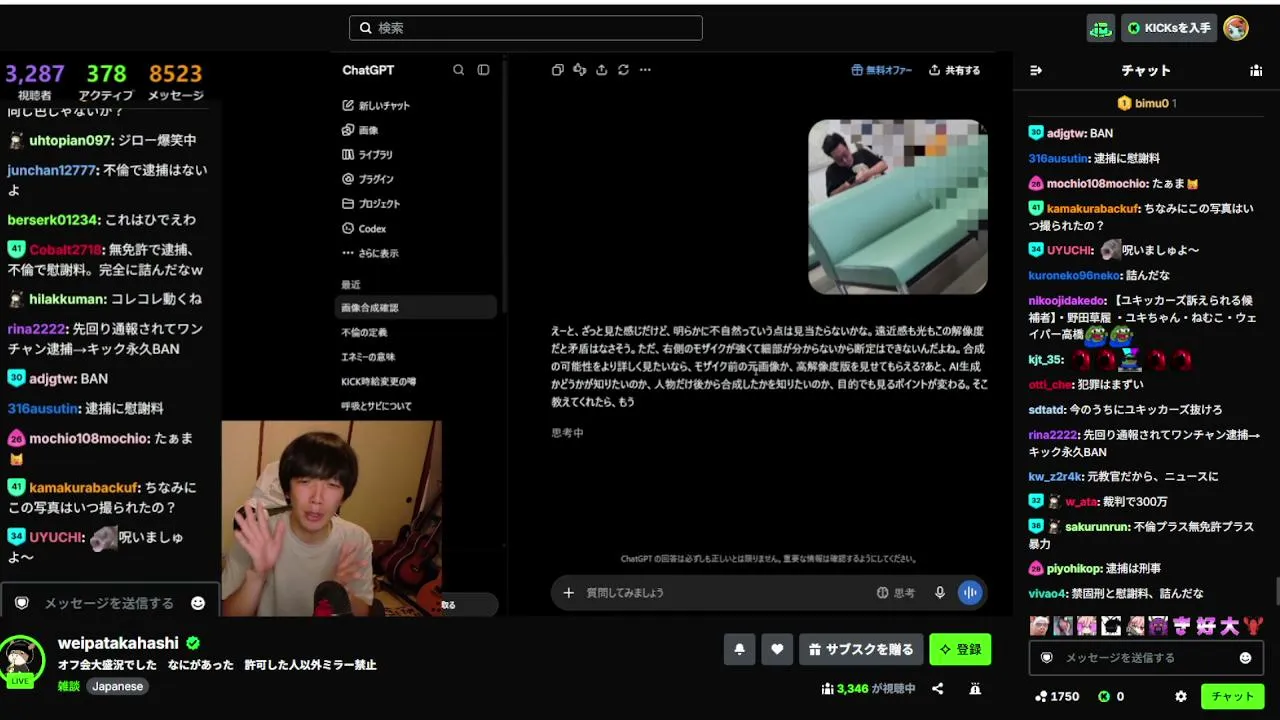Screen dimensions: 1280x720
Task: Click the 共有する share button in ChatGPT
Action: [x=954, y=70]
